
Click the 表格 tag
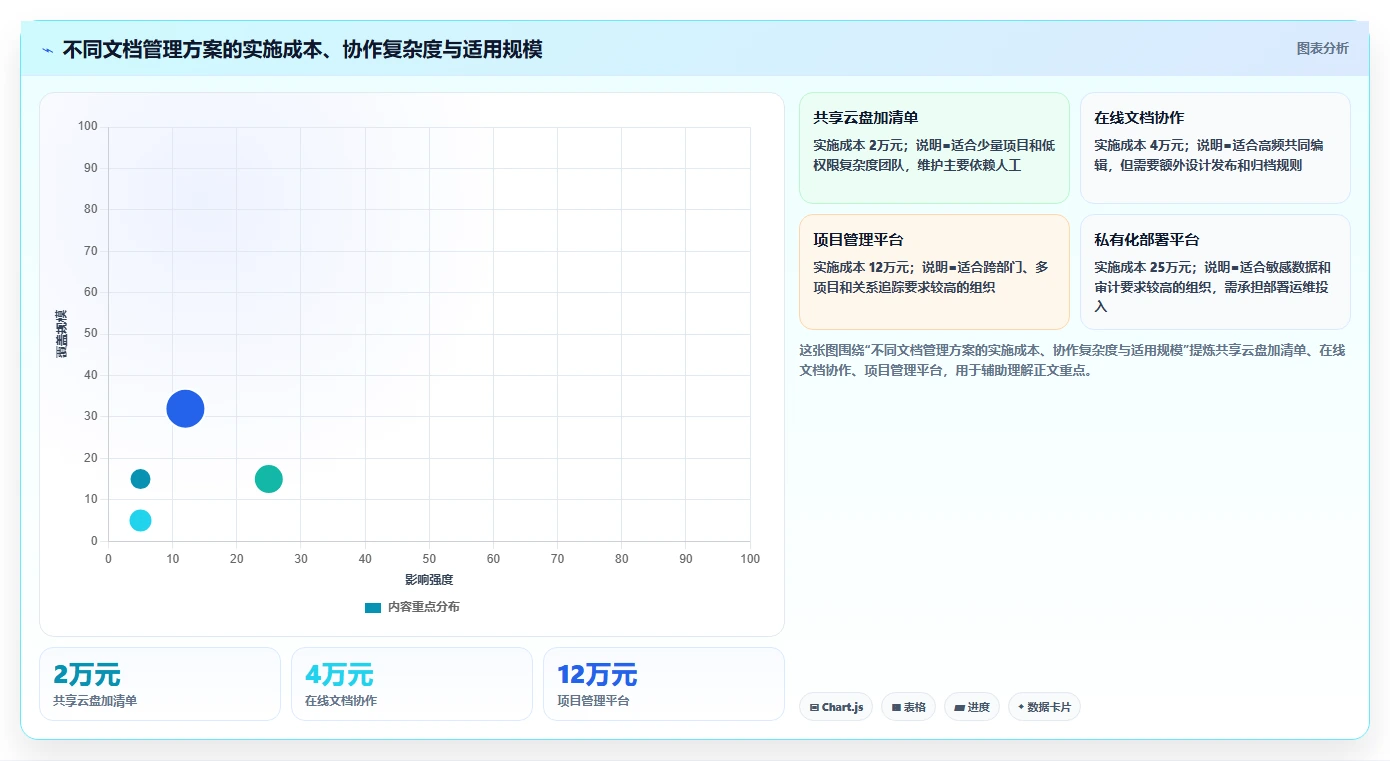click(908, 707)
